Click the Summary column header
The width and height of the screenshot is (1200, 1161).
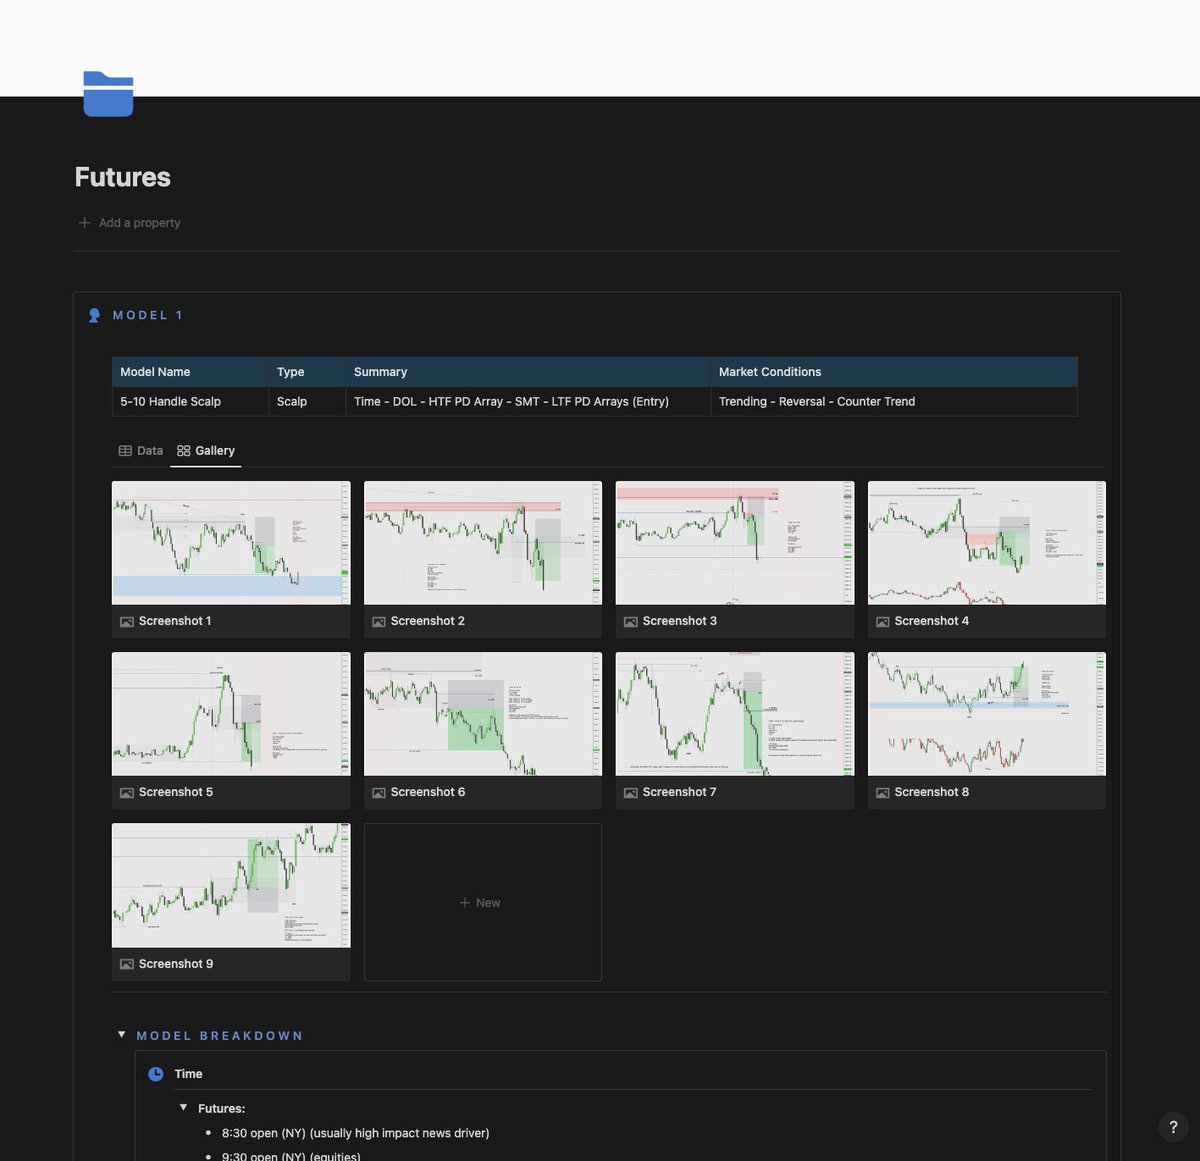(x=528, y=372)
